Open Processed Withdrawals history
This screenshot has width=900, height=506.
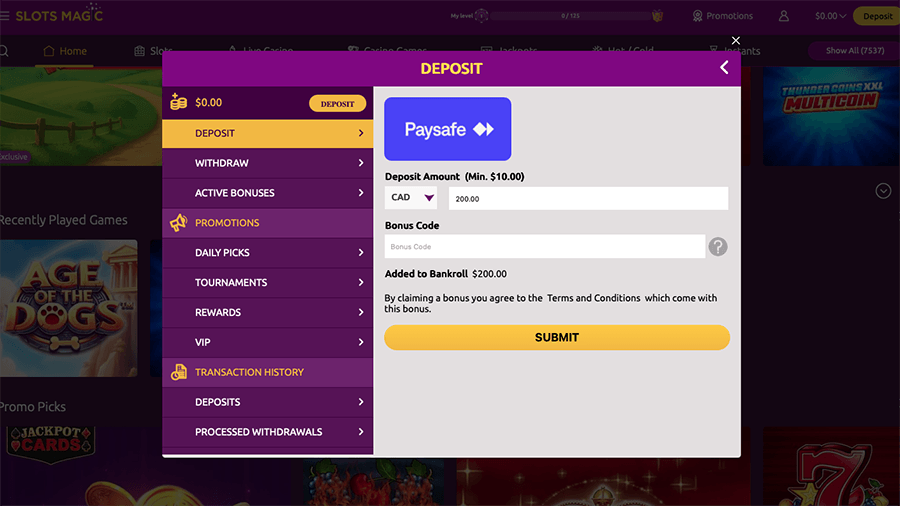267,431
